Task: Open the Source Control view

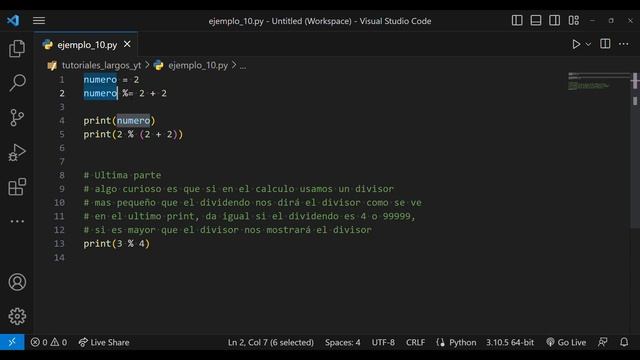Action: (17, 118)
